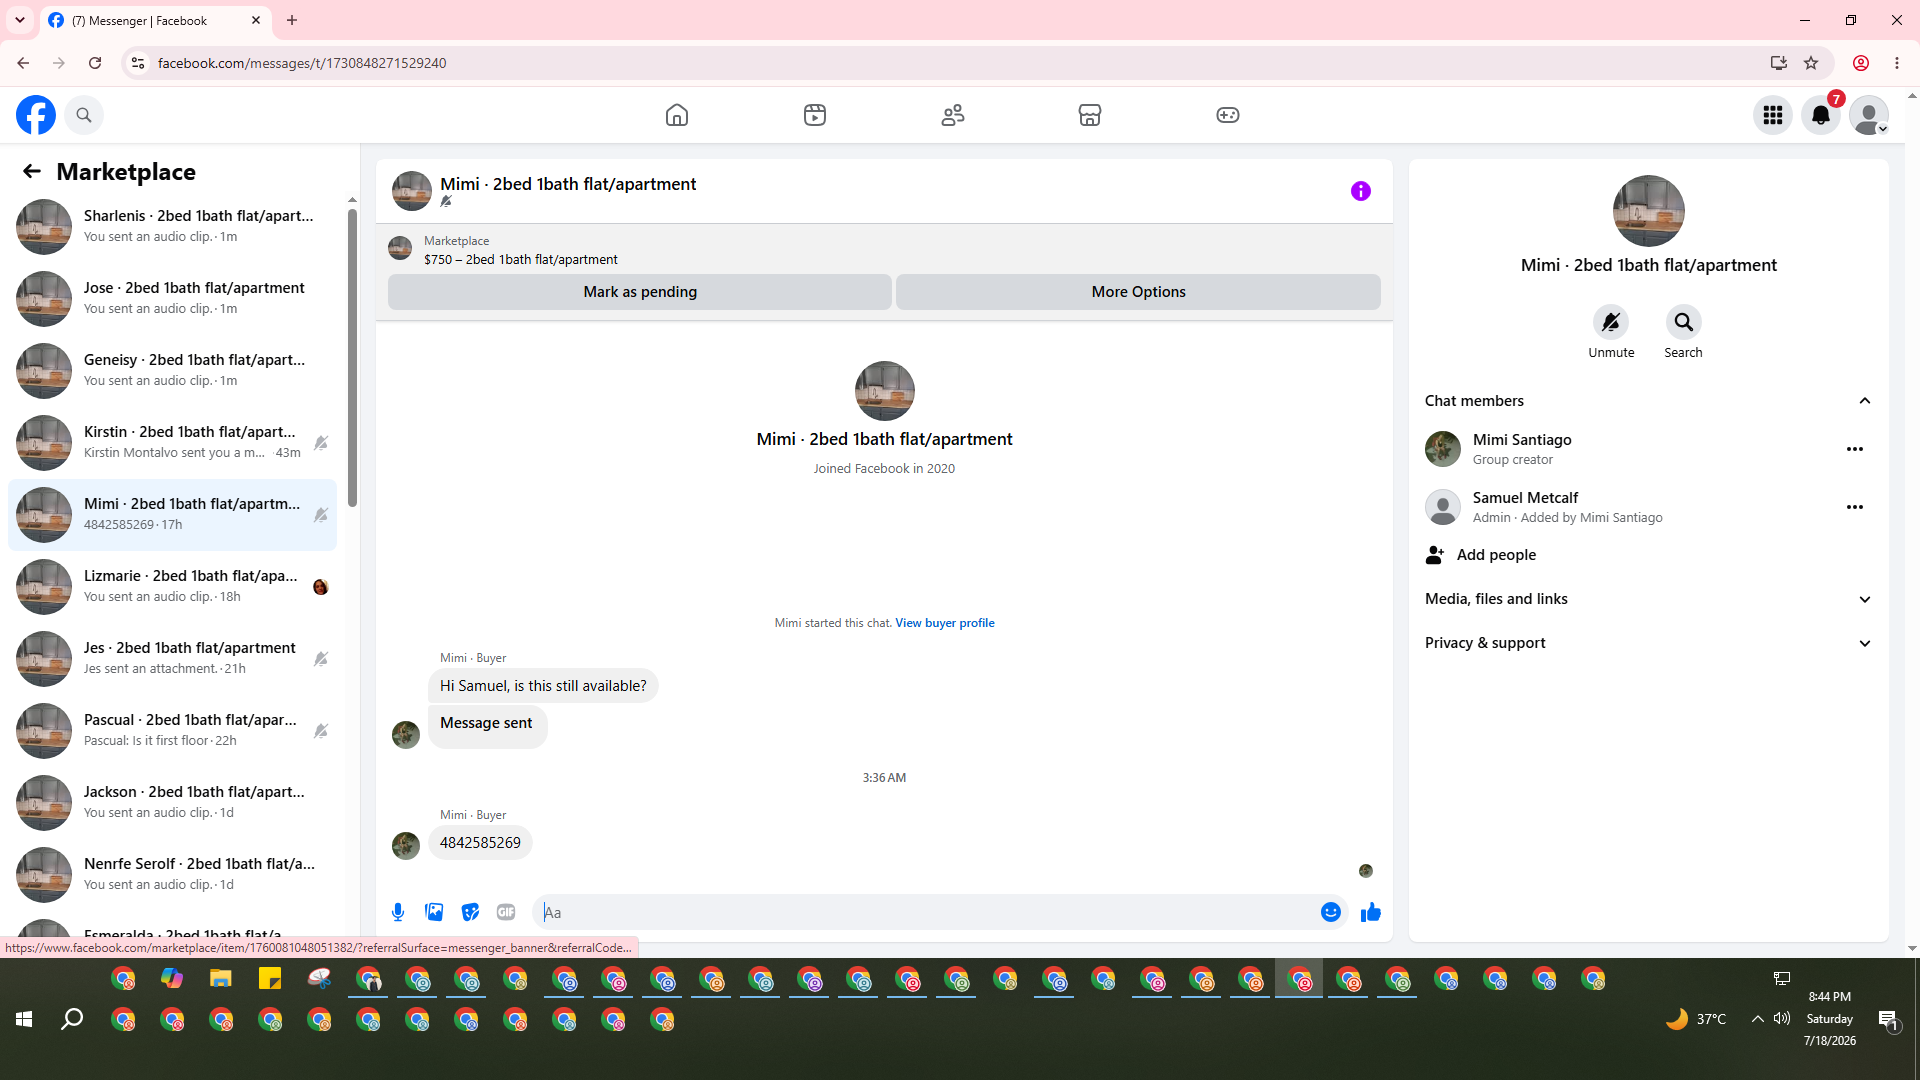This screenshot has height=1080, width=1920.
Task: Click the back arrow beside Marketplace
Action: (32, 171)
